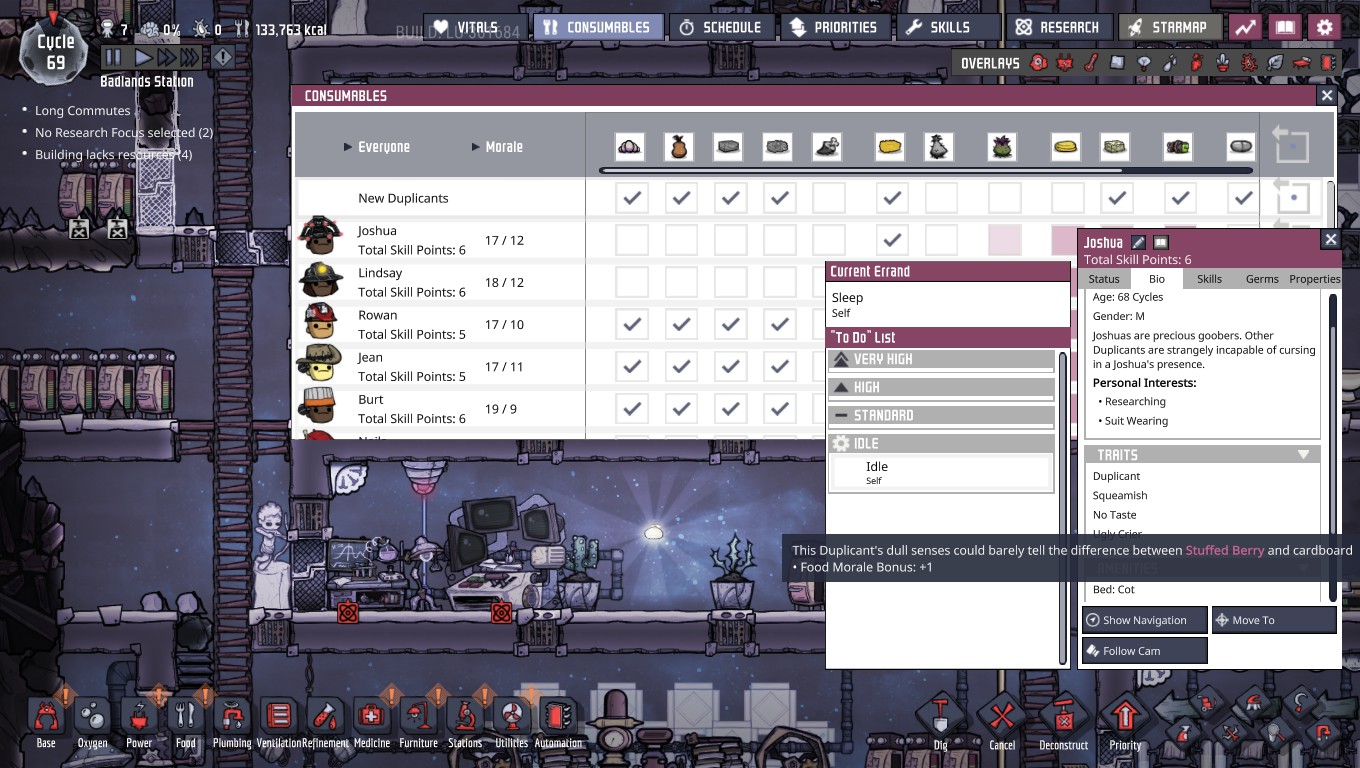Uncheck first food checkbox for New Duplicants
The height and width of the screenshot is (768, 1360).
pos(632,198)
